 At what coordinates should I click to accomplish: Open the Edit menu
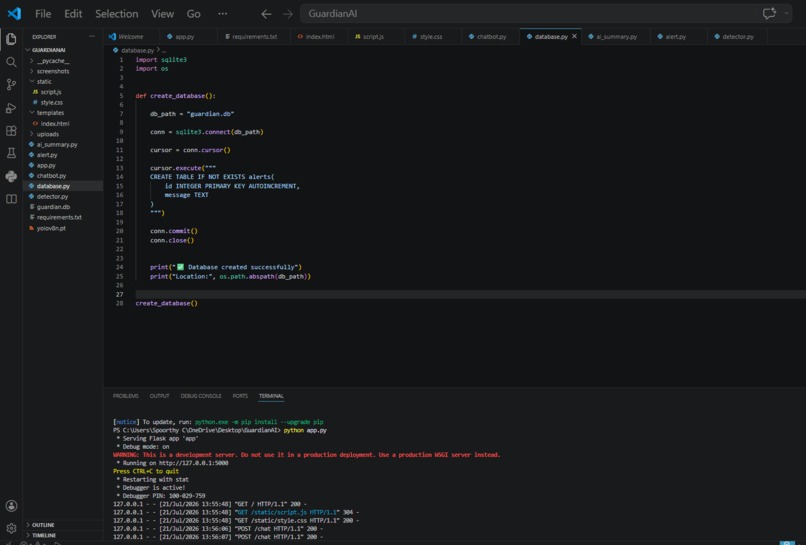tap(73, 14)
